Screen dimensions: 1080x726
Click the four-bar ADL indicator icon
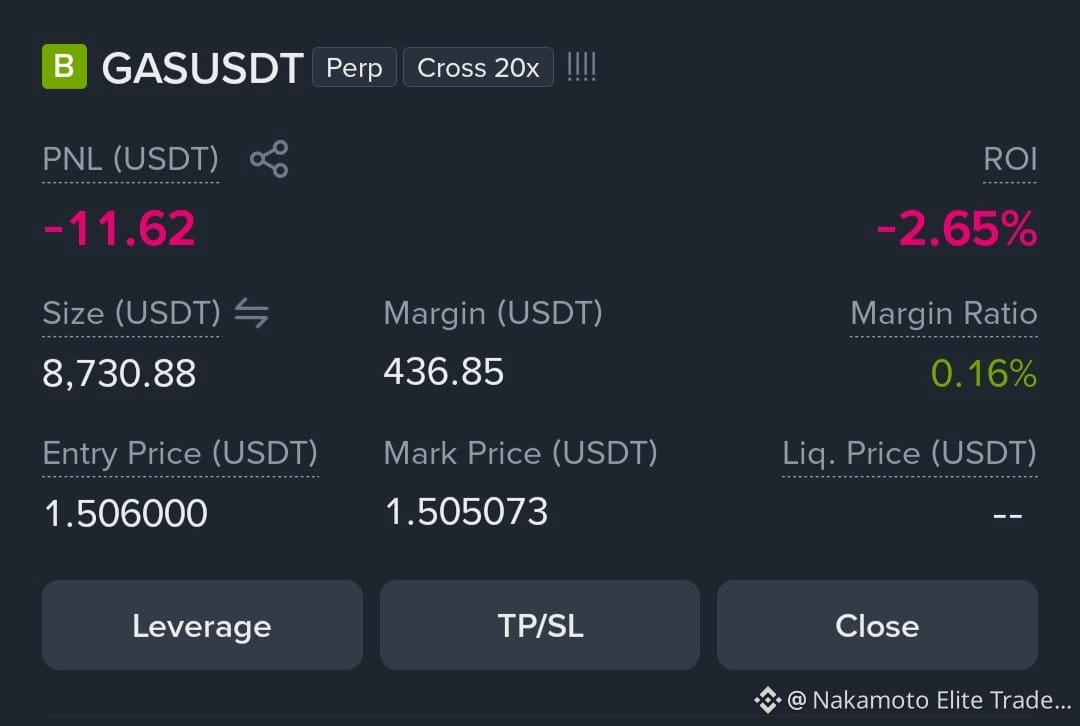(x=581, y=67)
